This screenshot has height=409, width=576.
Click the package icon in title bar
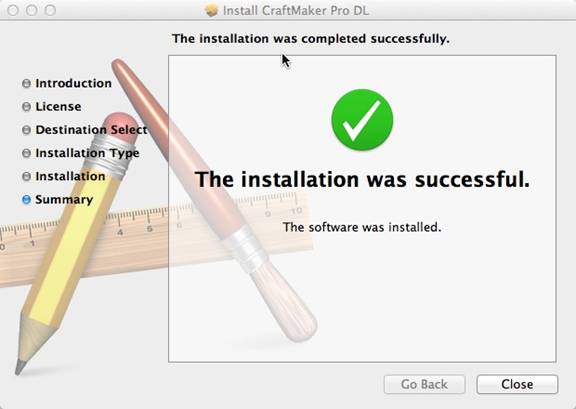211,10
